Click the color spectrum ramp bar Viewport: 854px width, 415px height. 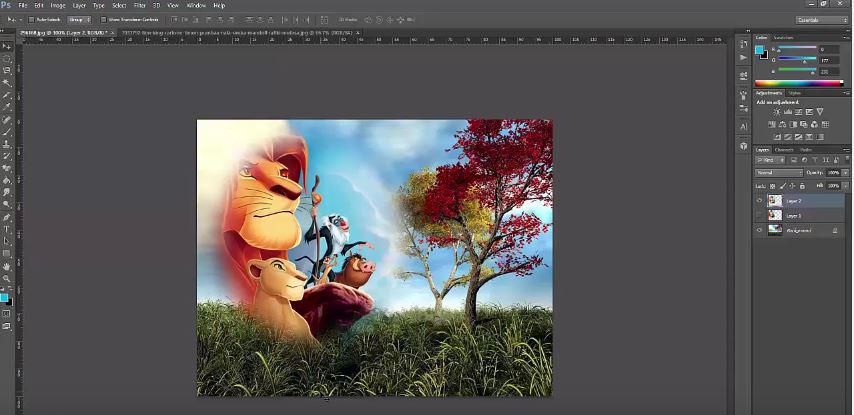(x=799, y=83)
